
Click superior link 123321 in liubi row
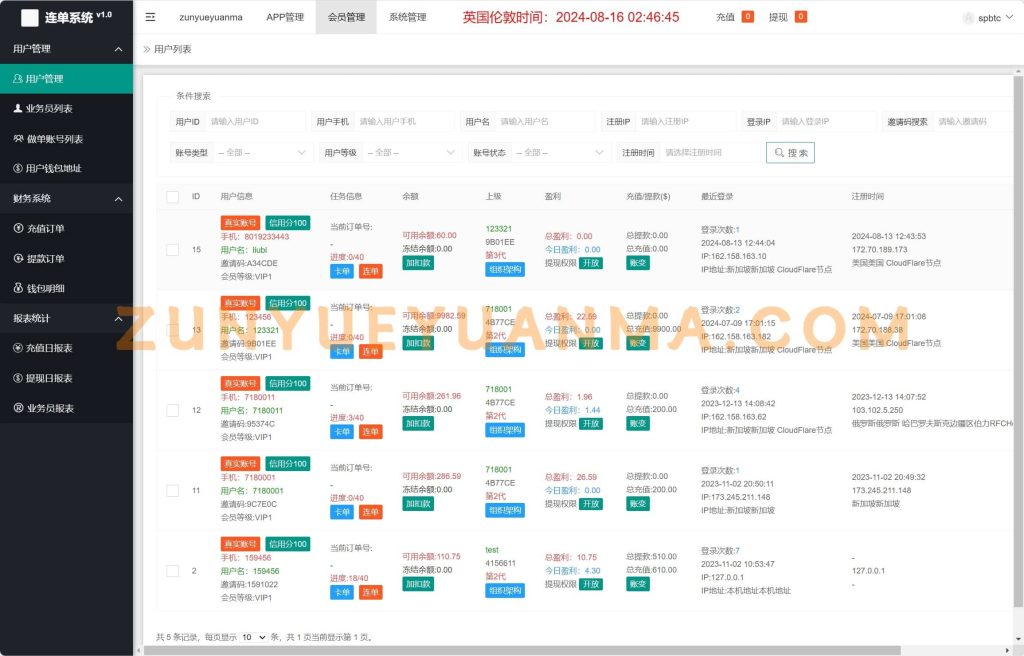(x=498, y=229)
